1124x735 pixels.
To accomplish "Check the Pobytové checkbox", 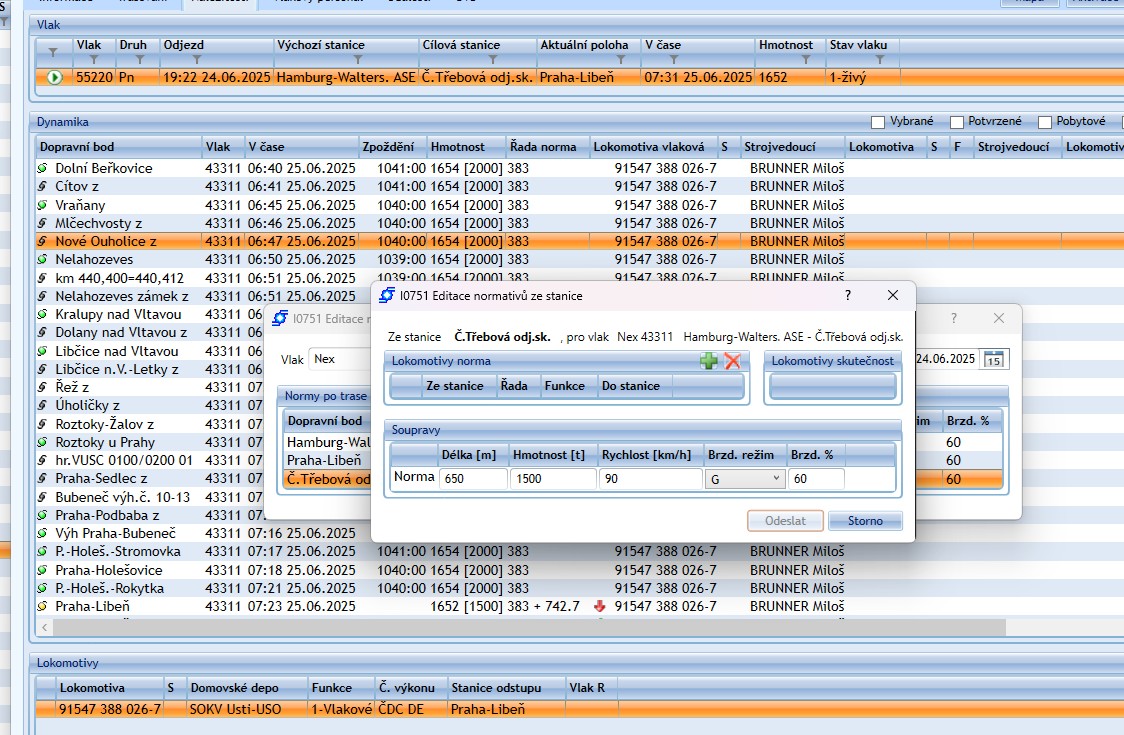I will point(1046,122).
